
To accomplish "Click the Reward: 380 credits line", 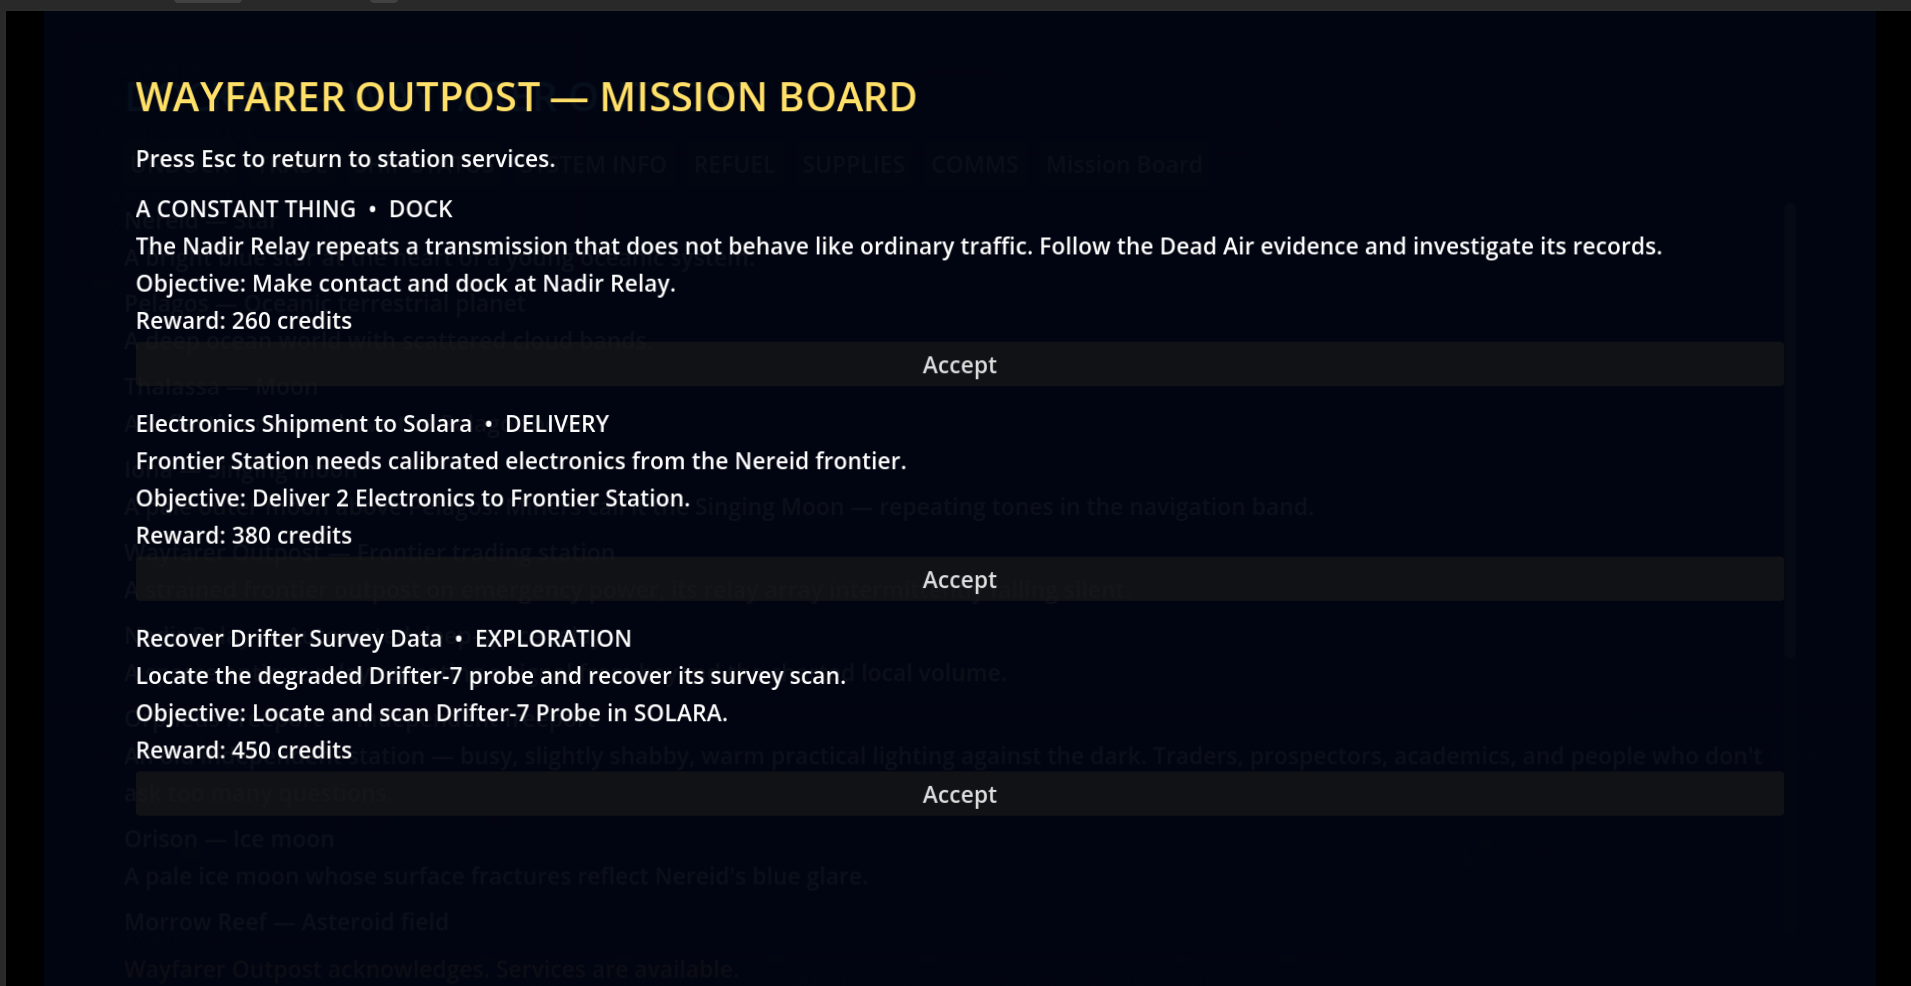I will (244, 536).
